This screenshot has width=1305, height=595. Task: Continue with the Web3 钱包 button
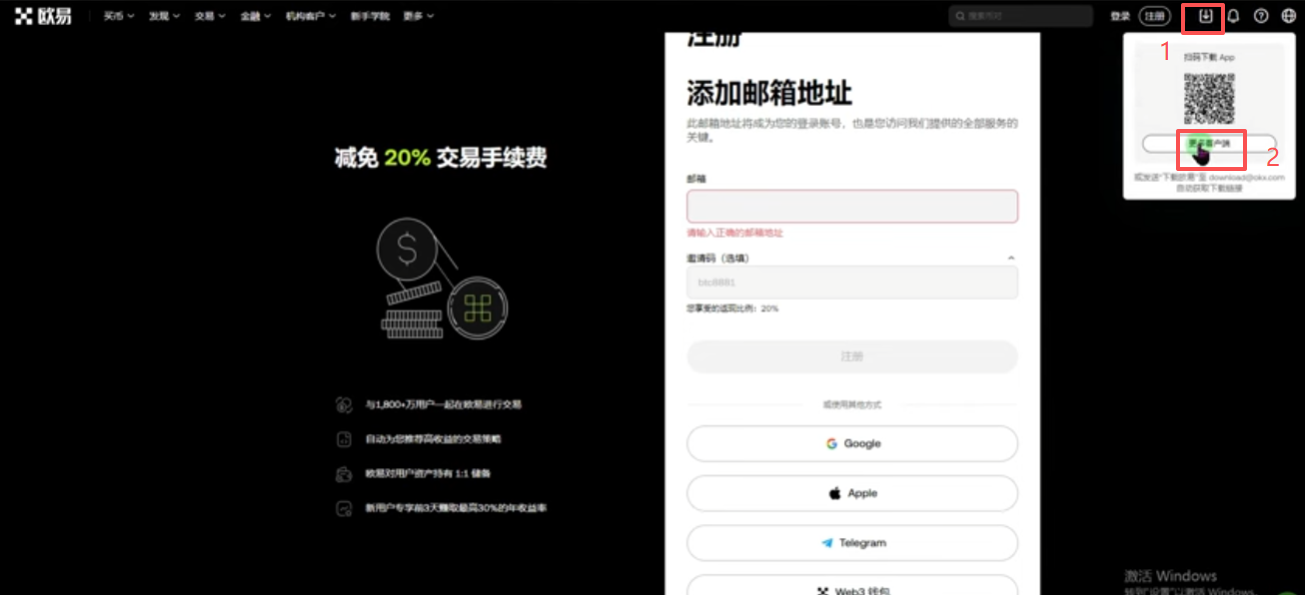852,588
